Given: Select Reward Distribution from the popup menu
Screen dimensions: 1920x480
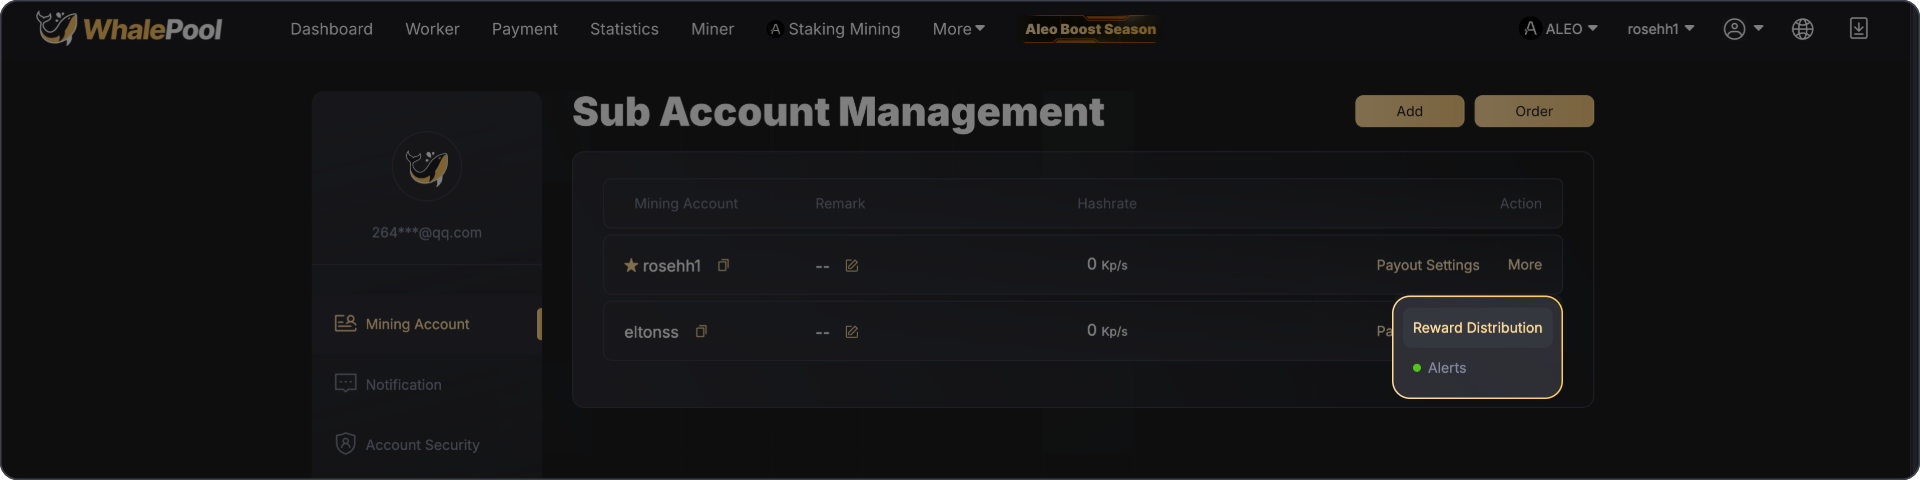Looking at the screenshot, I should 1477,328.
